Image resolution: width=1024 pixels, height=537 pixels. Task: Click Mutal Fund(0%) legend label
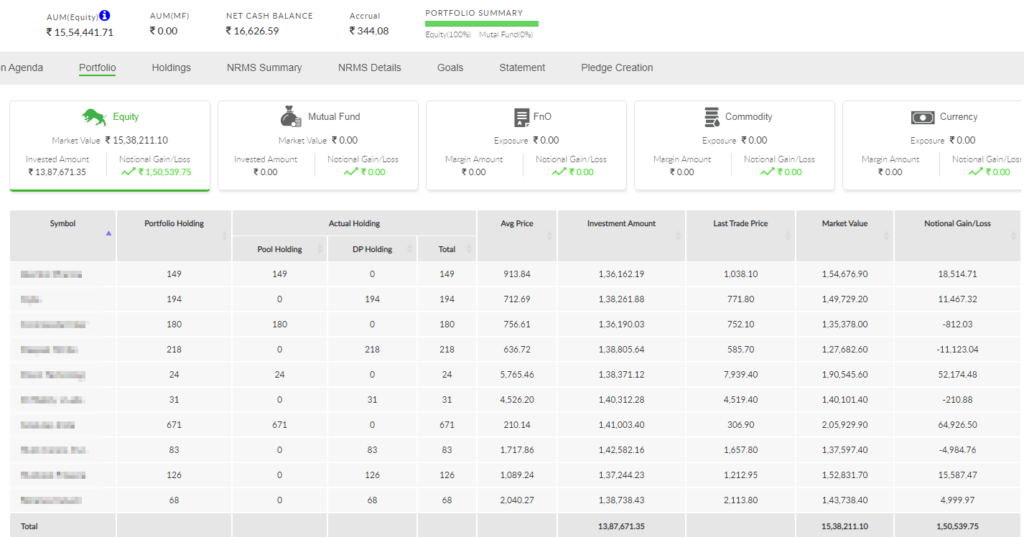click(x=506, y=35)
